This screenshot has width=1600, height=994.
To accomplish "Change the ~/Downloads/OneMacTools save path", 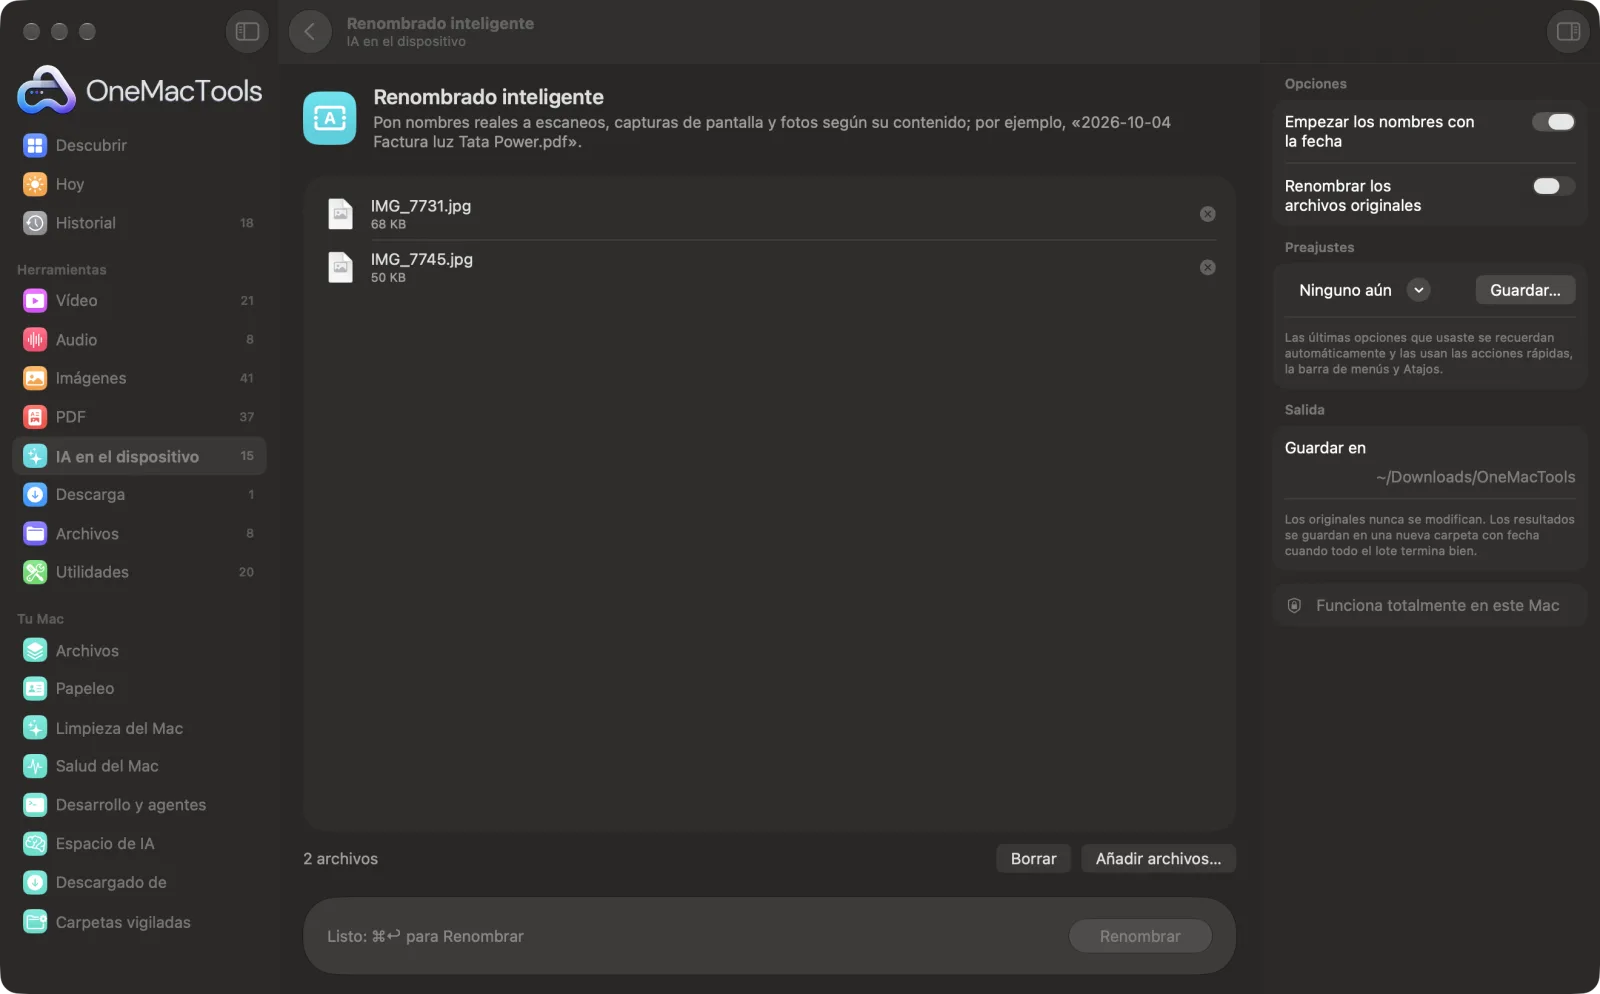I will pos(1475,478).
